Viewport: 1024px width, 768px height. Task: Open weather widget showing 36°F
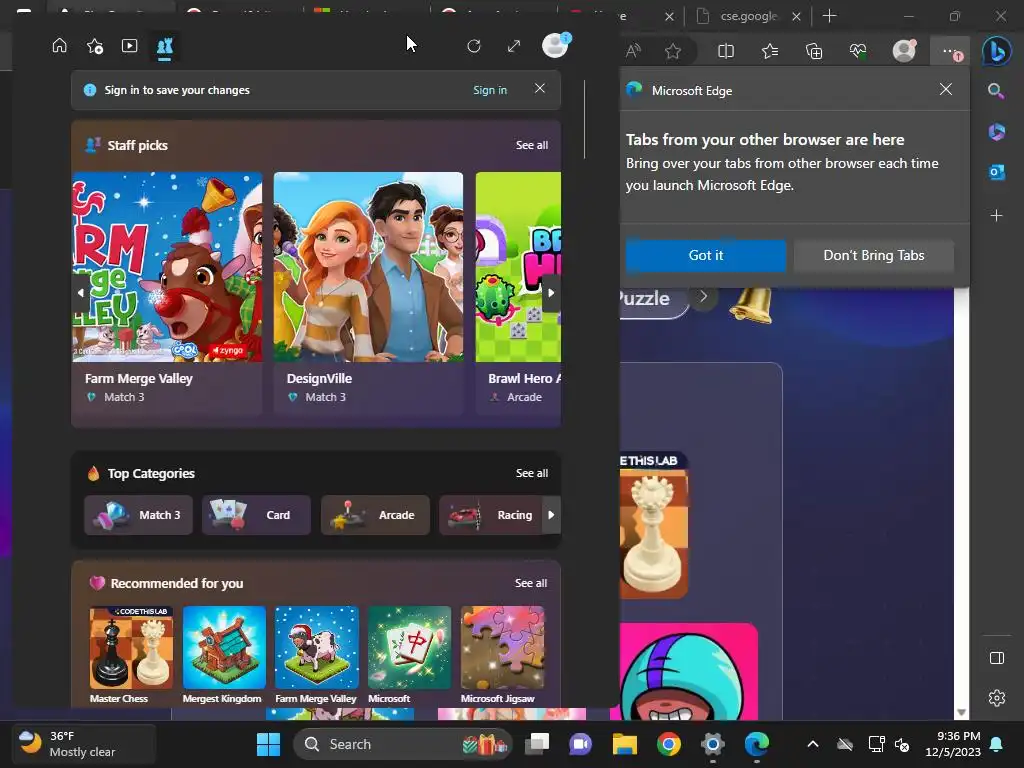[84, 744]
